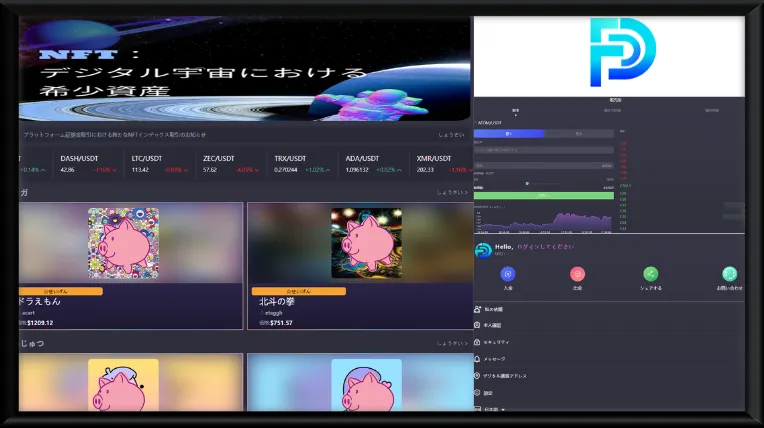This screenshot has width=764, height=428.
Task: Click the ADA/USDT ticker
Action: tap(374, 164)
